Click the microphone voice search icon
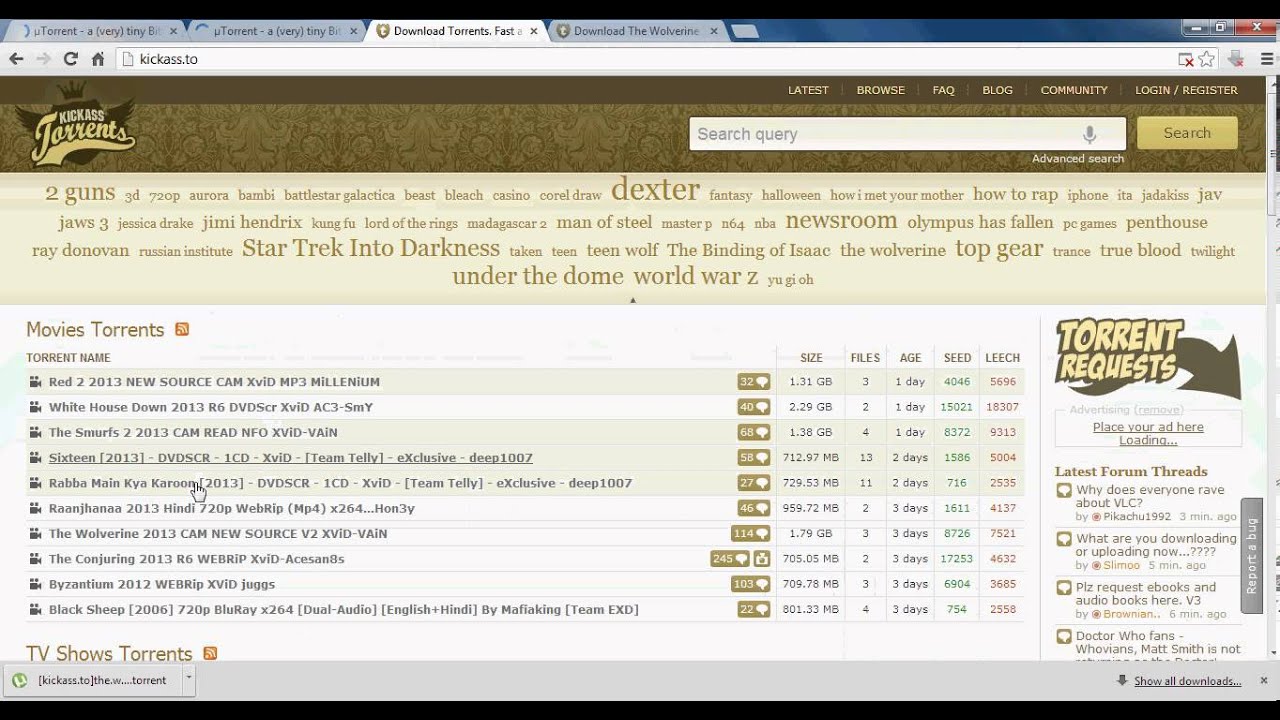This screenshot has height=720, width=1280. click(1089, 134)
